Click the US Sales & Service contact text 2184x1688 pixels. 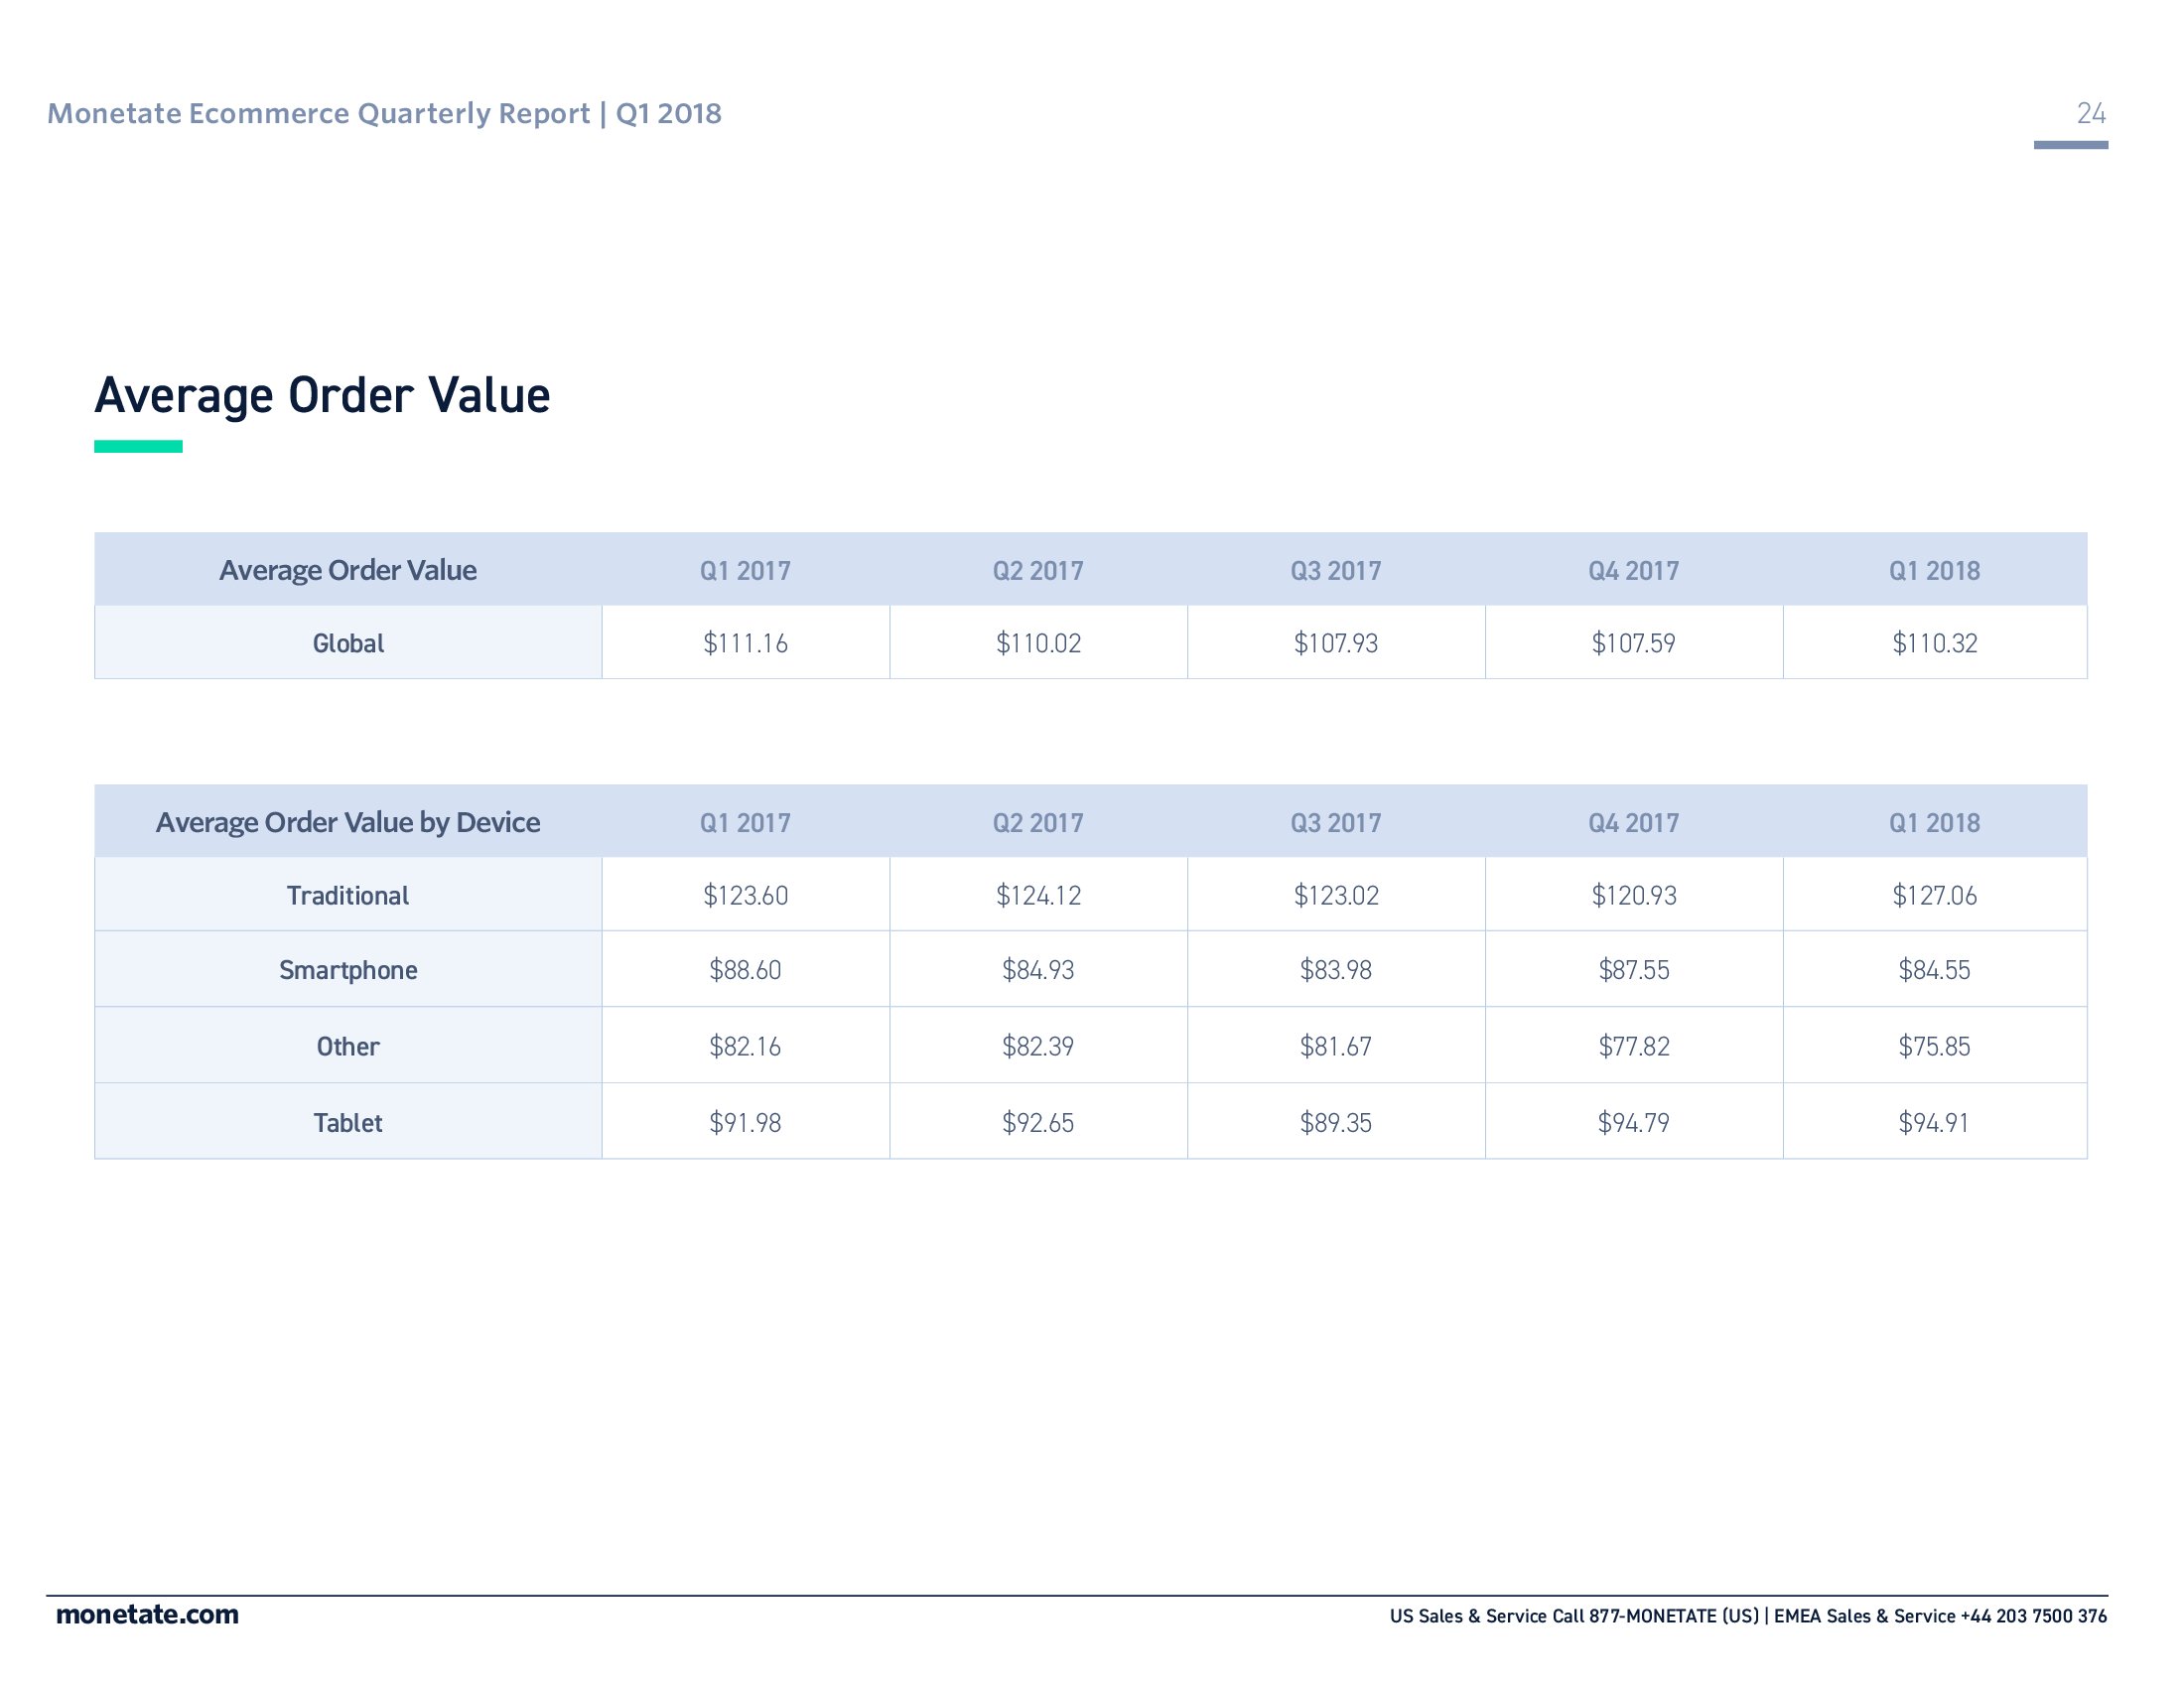(x=1573, y=1616)
